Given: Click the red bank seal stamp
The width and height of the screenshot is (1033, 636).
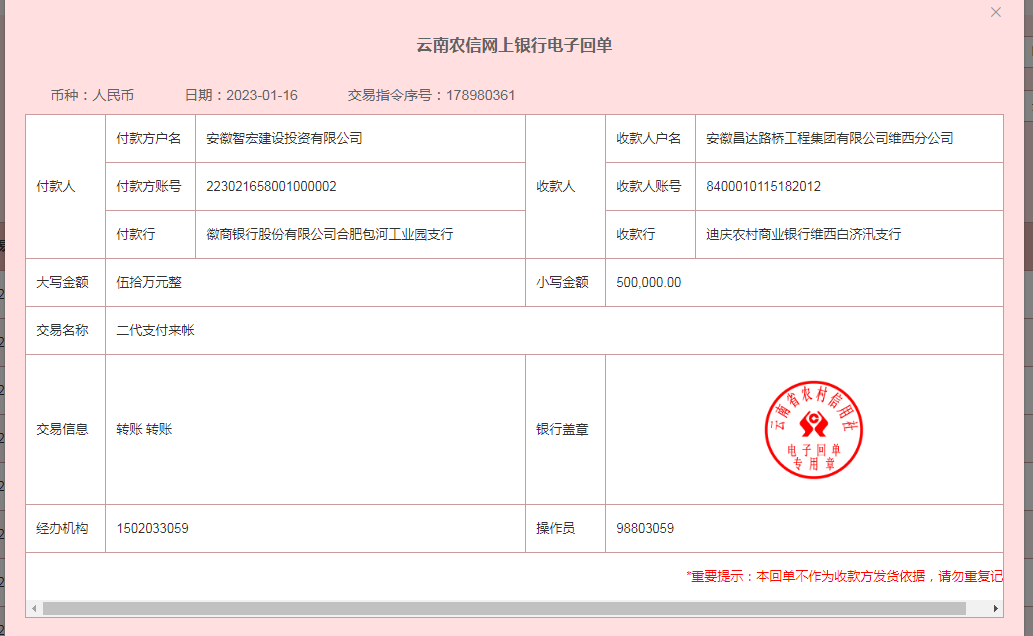Looking at the screenshot, I should click(x=813, y=429).
